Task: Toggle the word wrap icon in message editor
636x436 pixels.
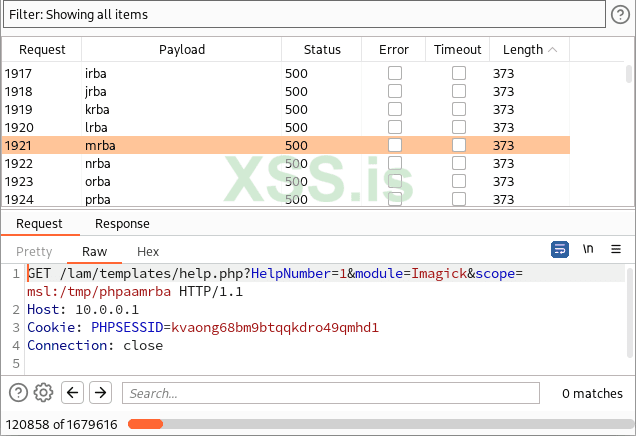Action: pyautogui.click(x=560, y=249)
